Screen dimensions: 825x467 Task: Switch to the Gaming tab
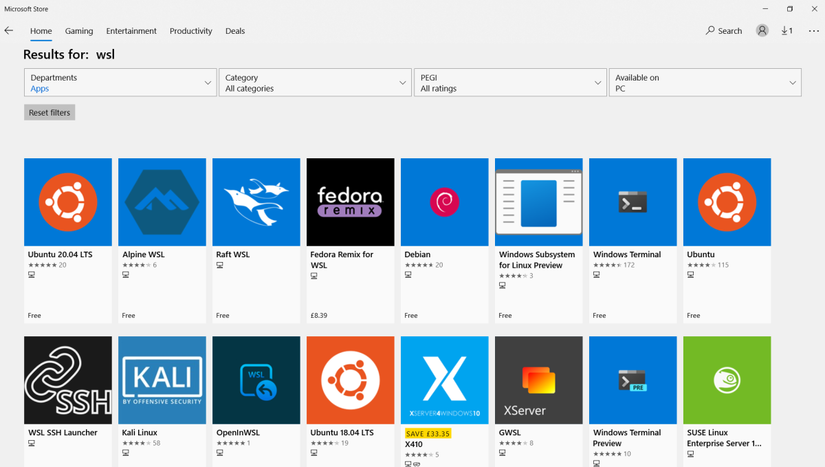79,31
